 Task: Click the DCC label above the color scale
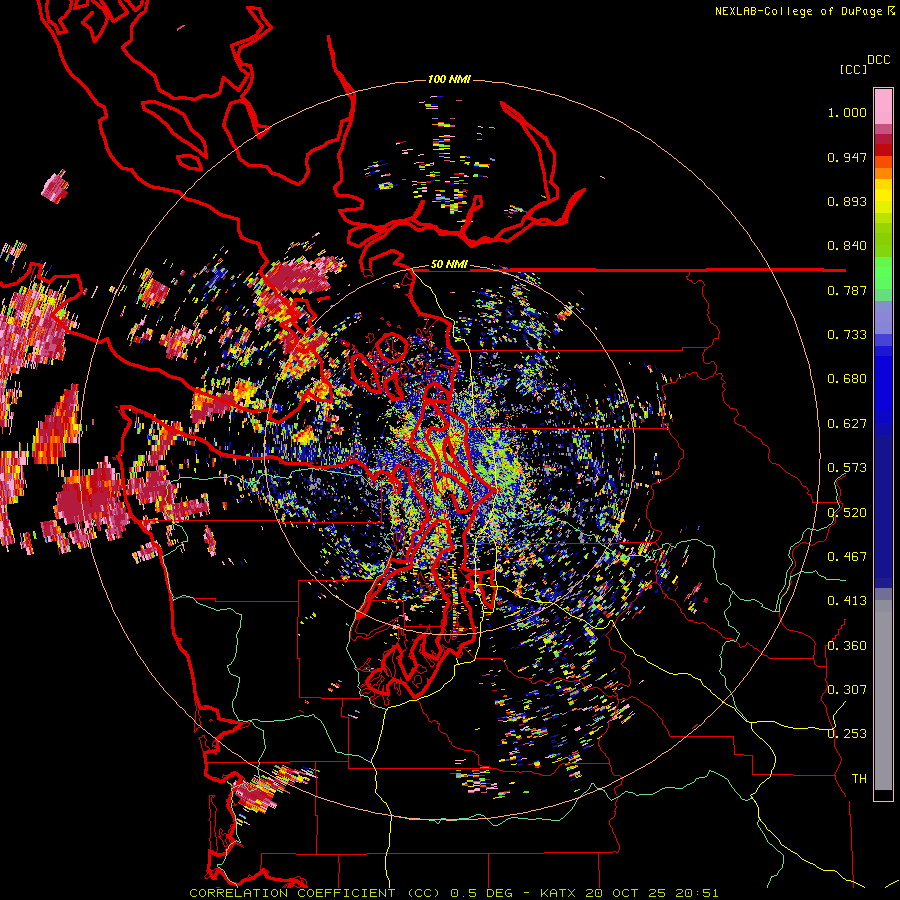(879, 60)
